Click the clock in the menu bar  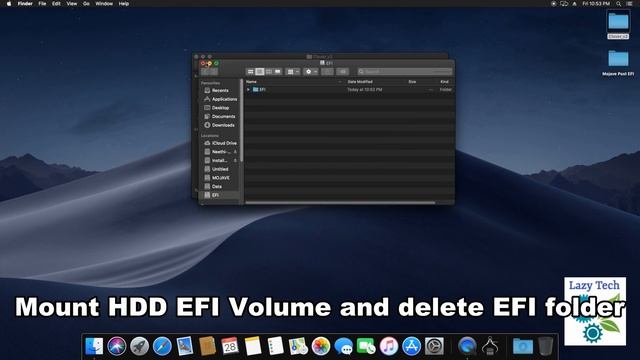pyautogui.click(x=596, y=4)
